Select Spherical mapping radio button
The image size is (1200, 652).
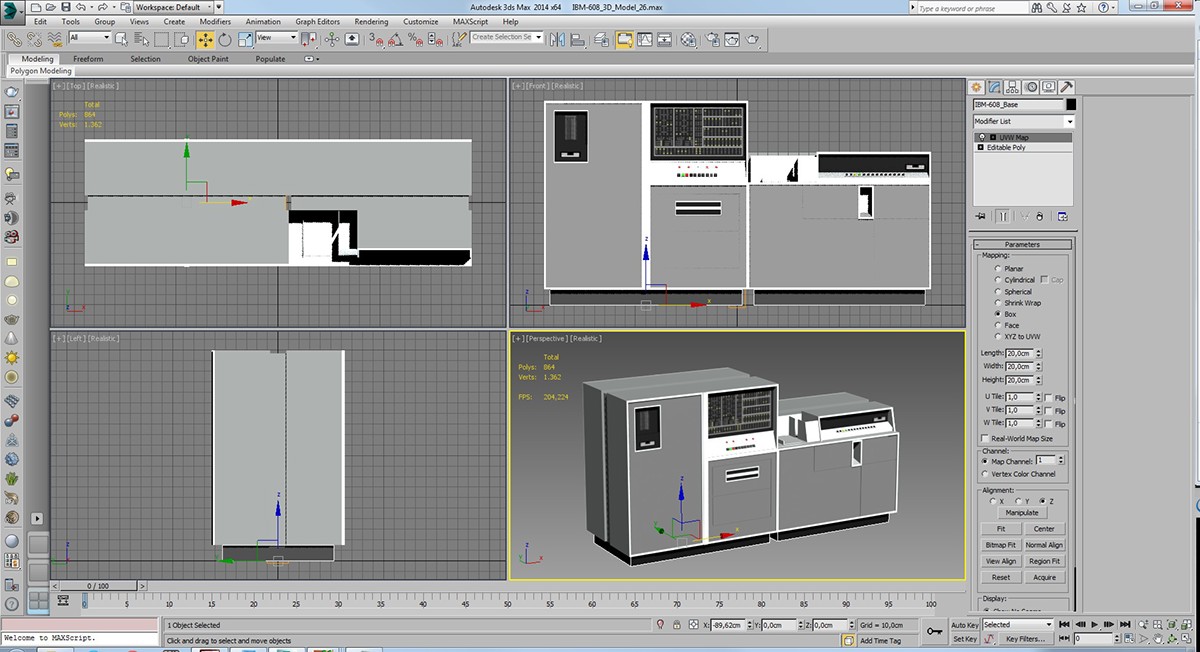[x=997, y=291]
